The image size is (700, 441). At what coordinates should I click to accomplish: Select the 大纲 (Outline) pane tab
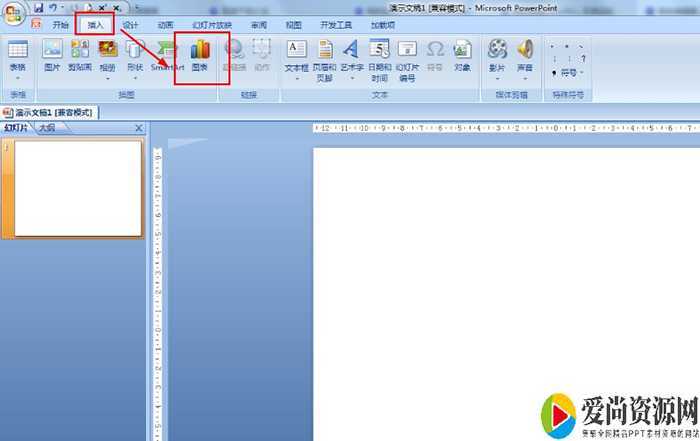click(46, 128)
